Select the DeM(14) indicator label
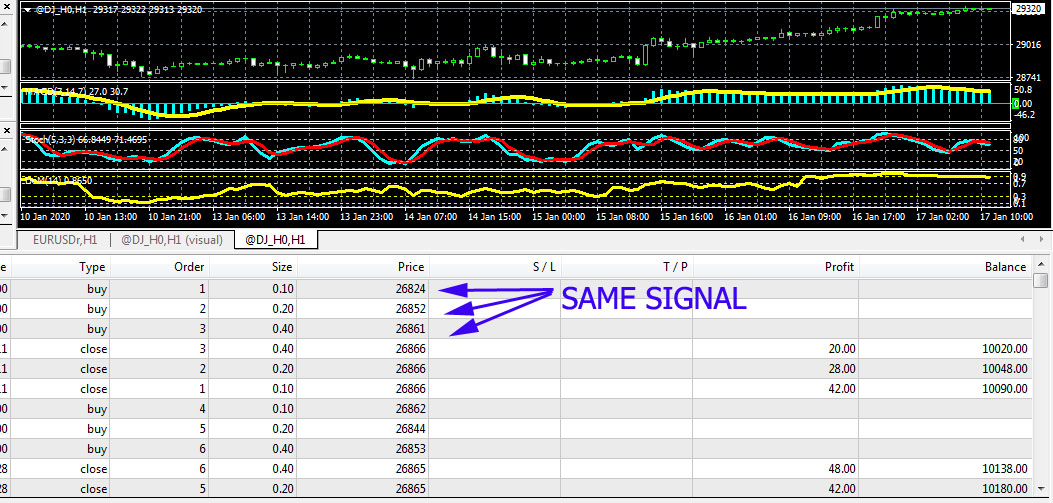 (x=58, y=181)
